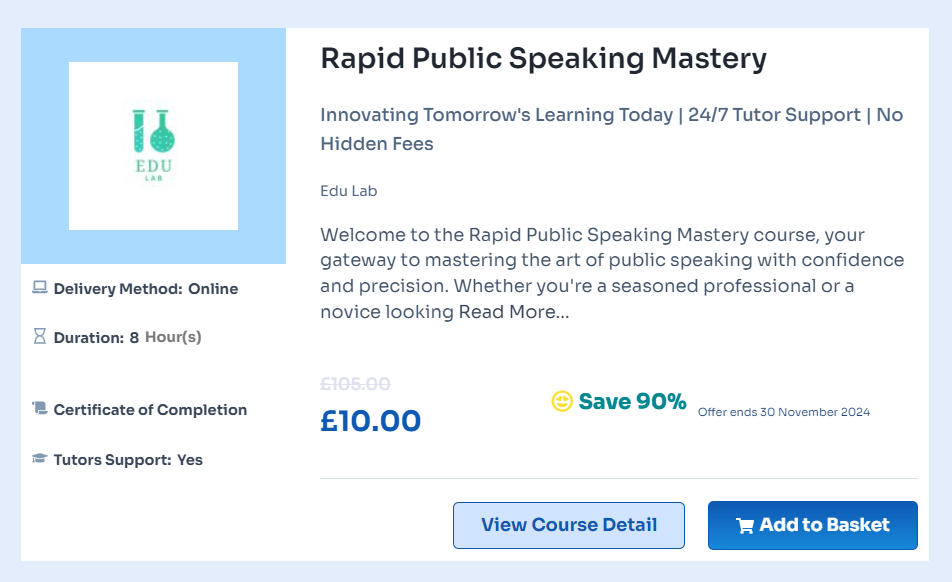Viewport: 952px width, 582px height.
Task: Click the Edu Lab flask logo
Action: (152, 144)
